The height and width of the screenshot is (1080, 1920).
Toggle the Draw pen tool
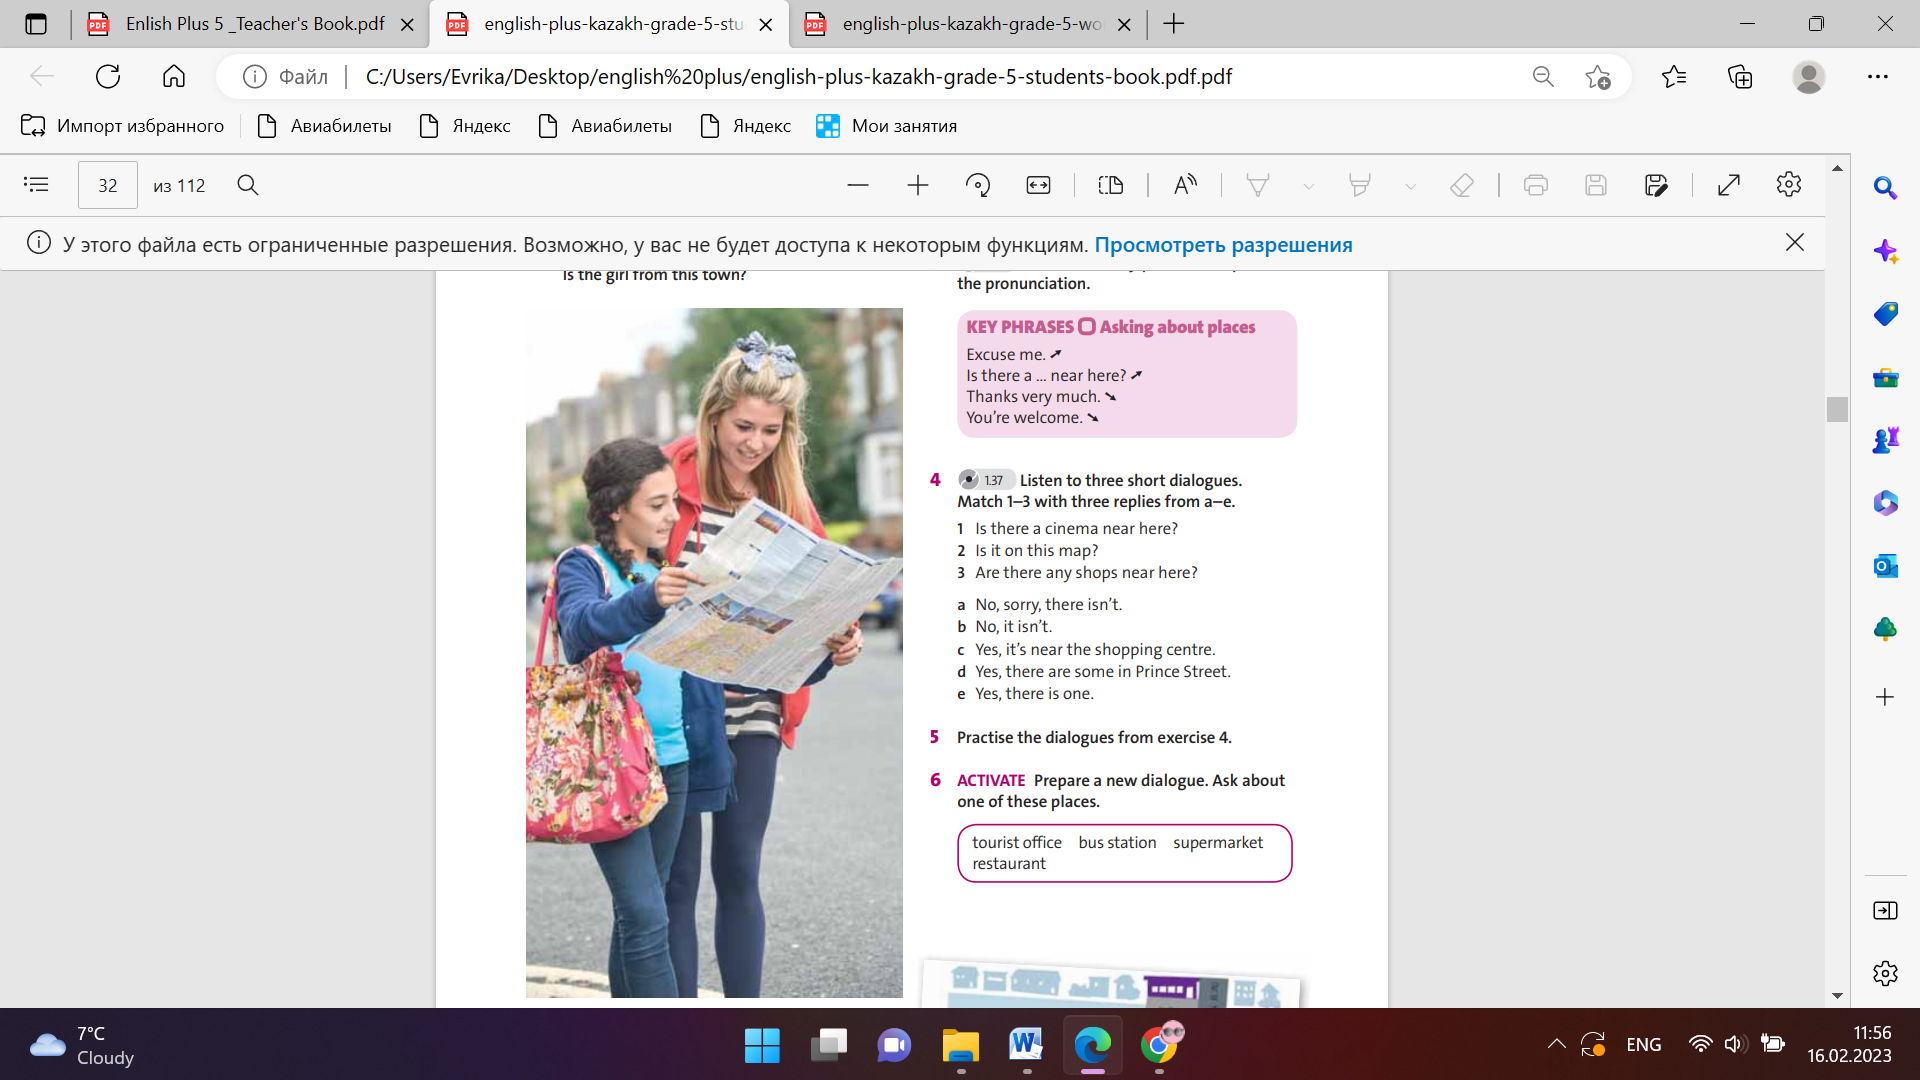pos(1258,185)
